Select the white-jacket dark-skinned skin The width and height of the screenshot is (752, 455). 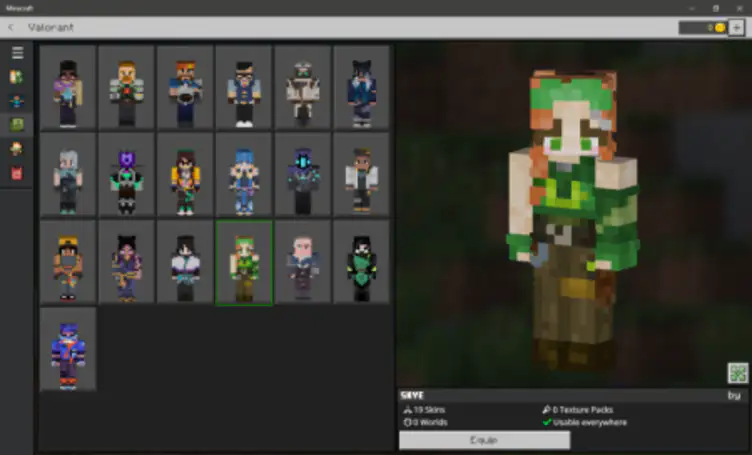pos(362,175)
